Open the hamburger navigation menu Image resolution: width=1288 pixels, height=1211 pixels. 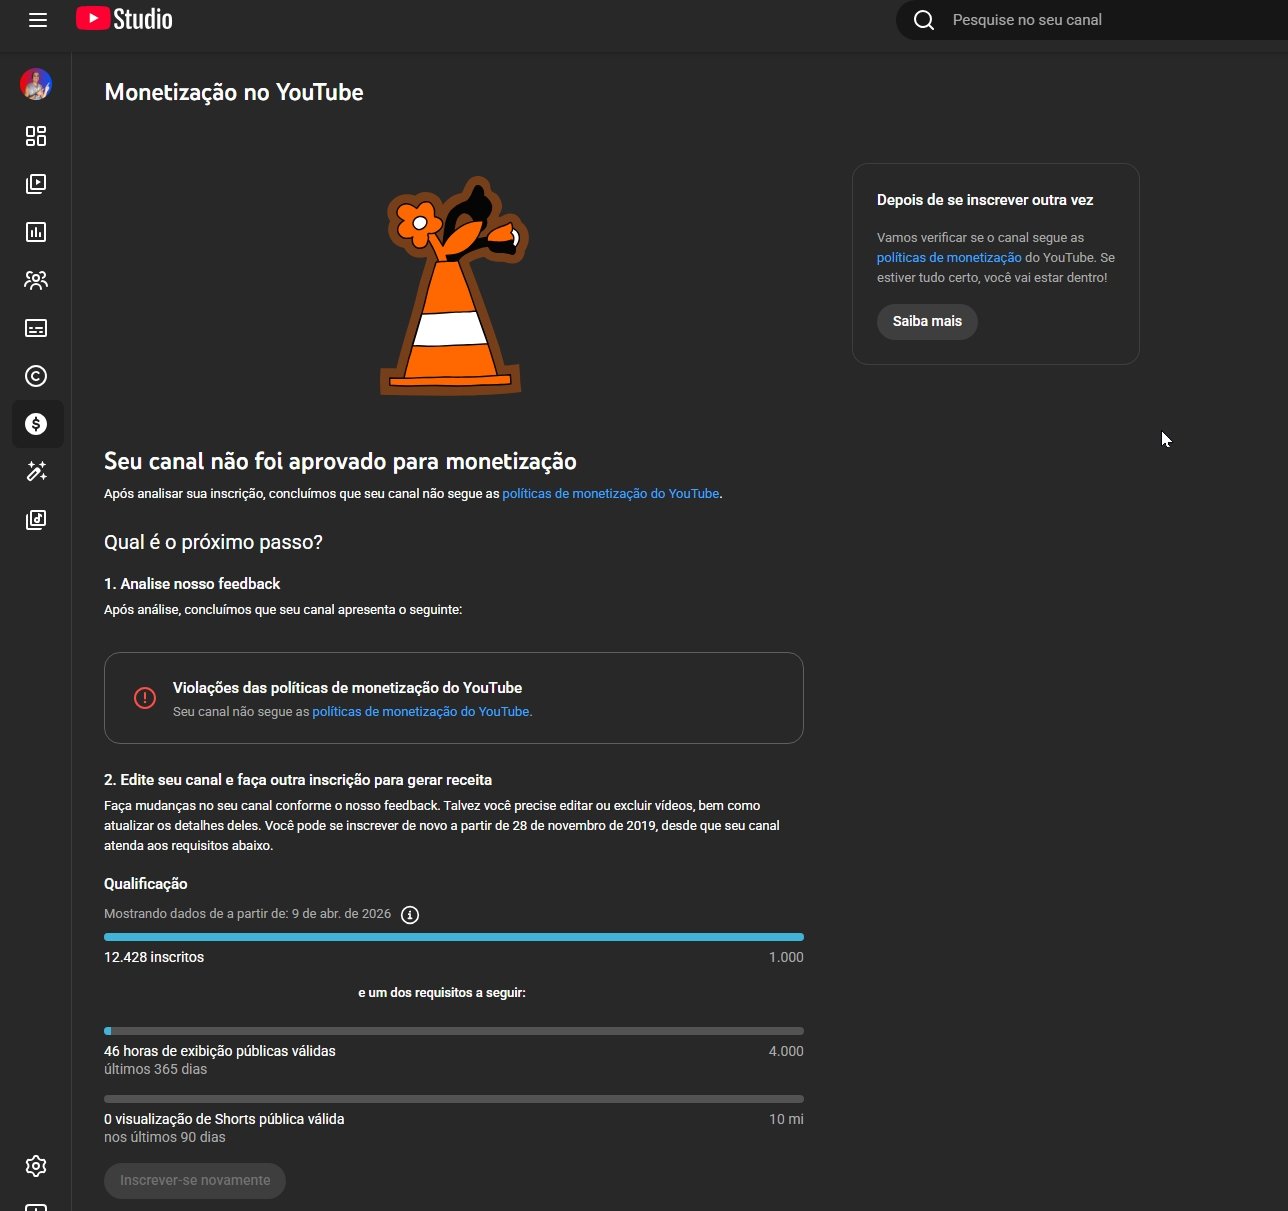[x=38, y=20]
